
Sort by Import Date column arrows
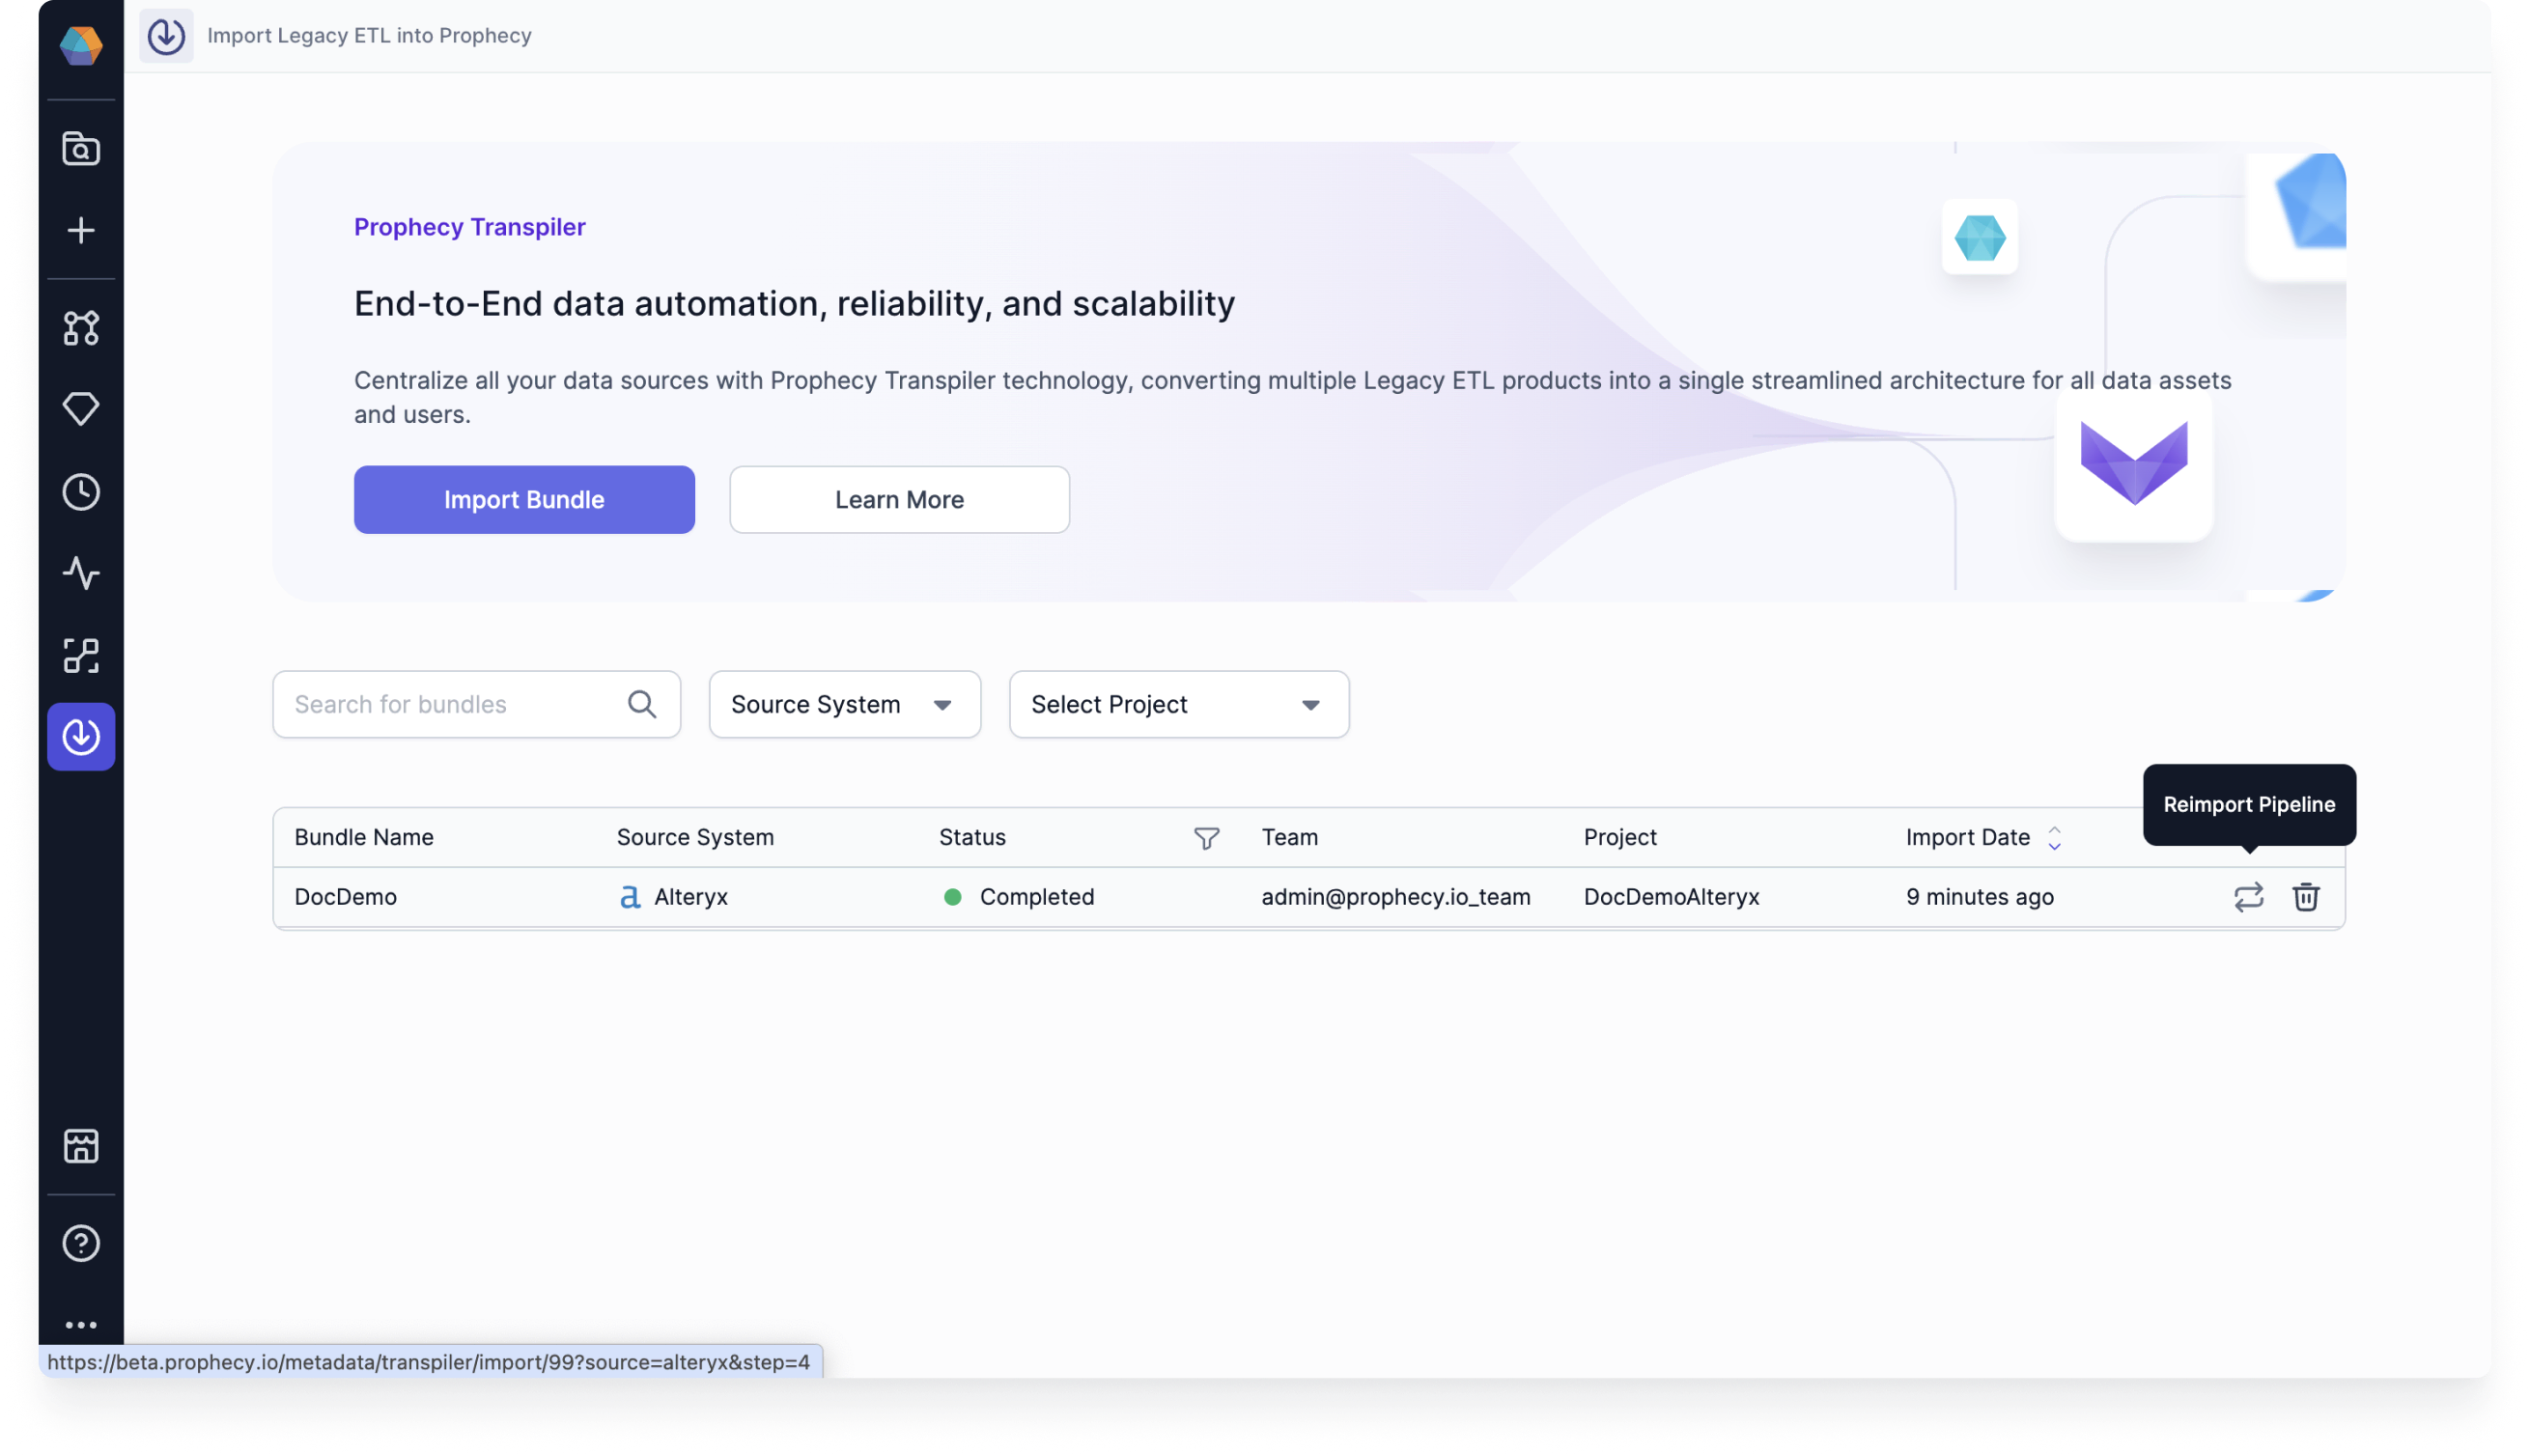[x=2054, y=837]
